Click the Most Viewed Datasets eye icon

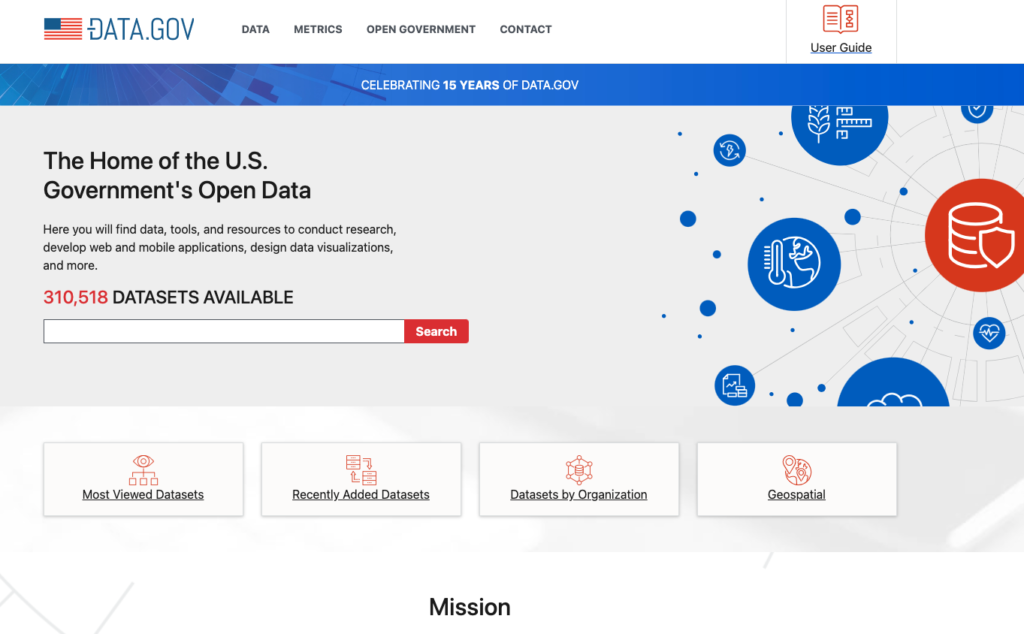143,469
